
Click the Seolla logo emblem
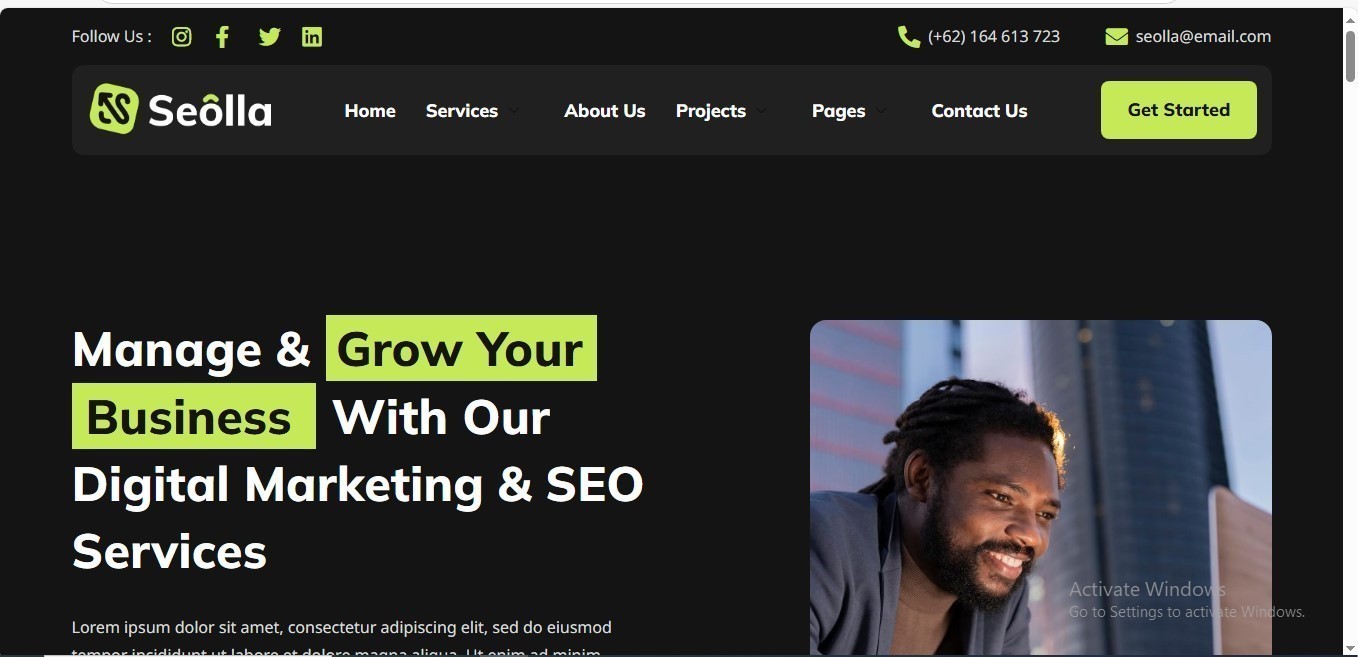point(114,109)
